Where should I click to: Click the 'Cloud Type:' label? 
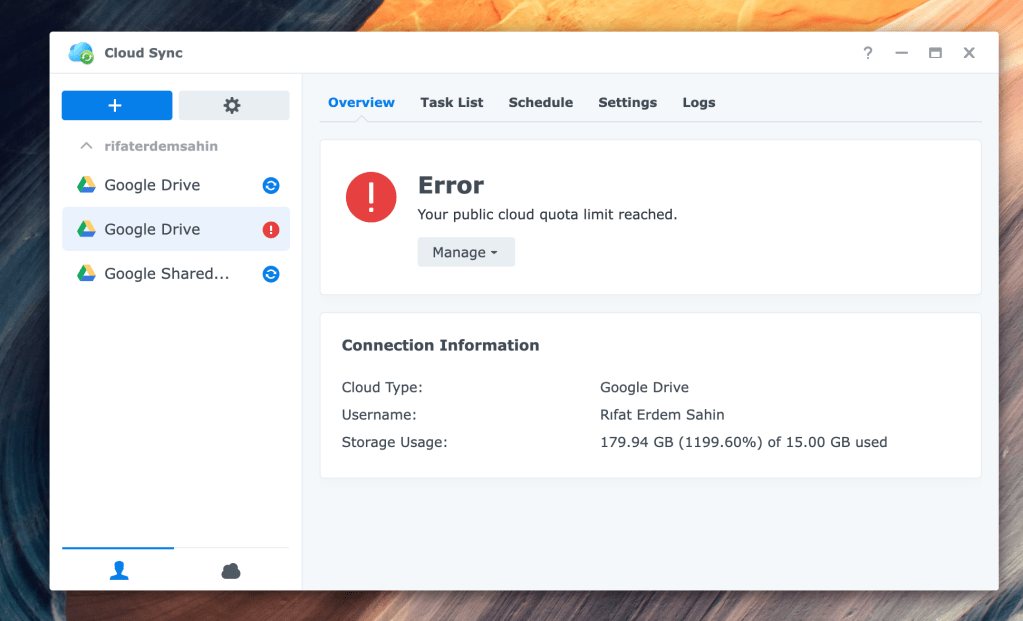pyautogui.click(x=382, y=387)
